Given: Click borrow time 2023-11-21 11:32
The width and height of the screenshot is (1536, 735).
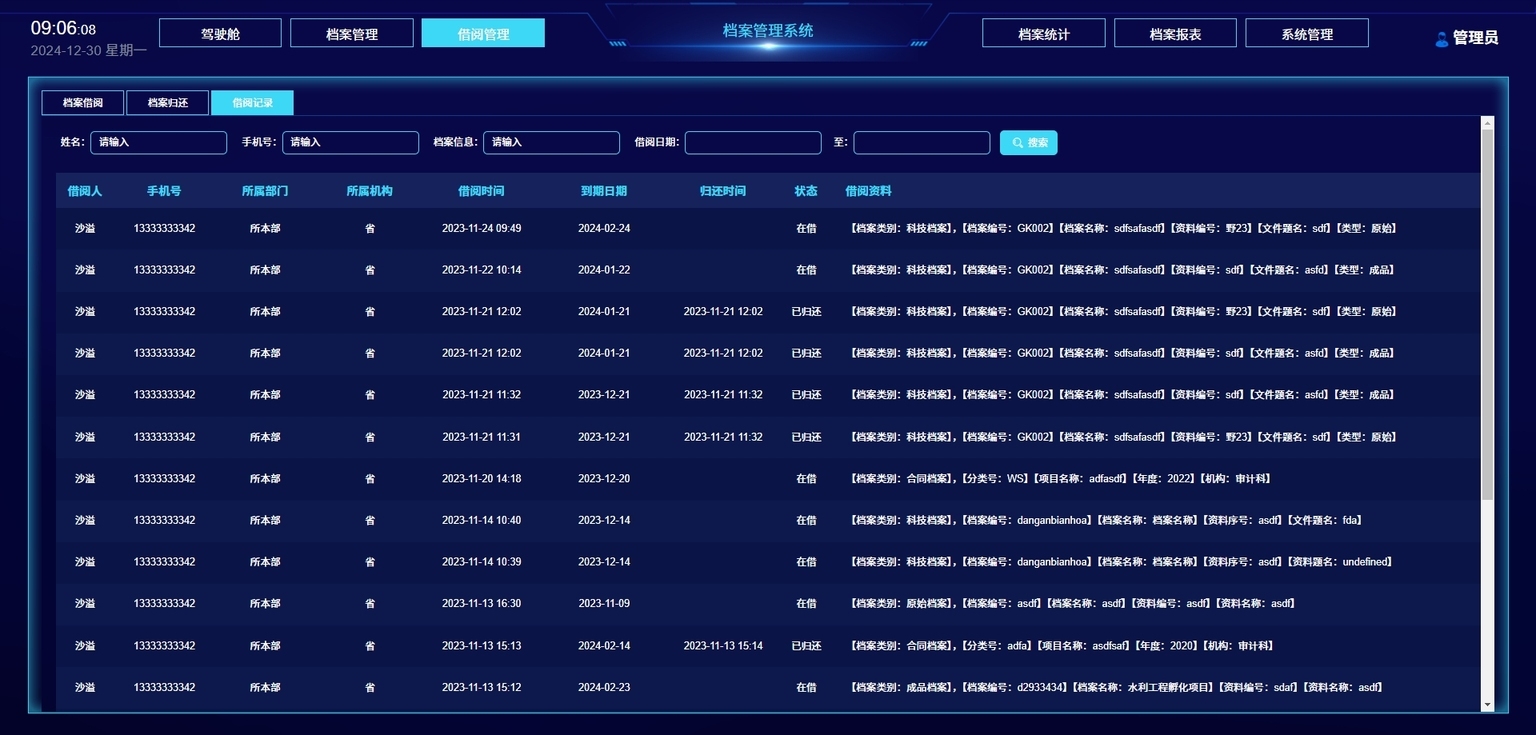Looking at the screenshot, I should pos(481,395).
